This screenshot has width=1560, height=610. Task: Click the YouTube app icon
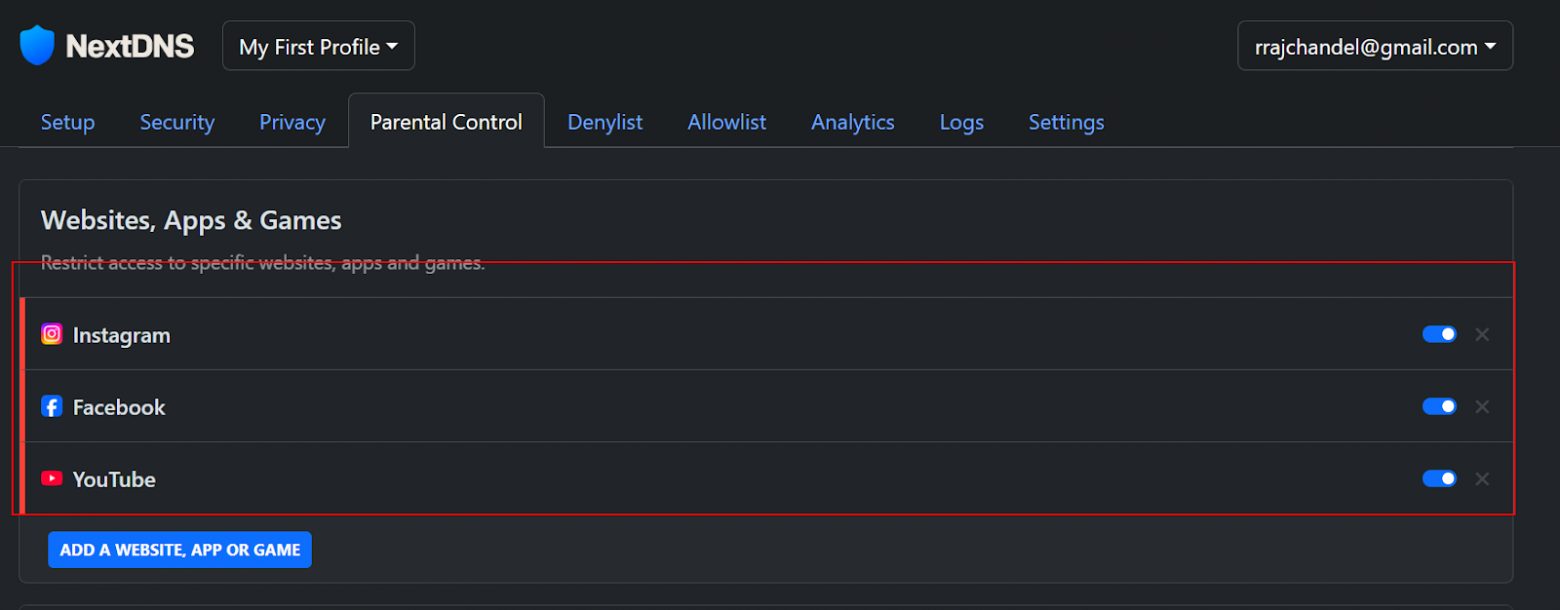point(52,479)
